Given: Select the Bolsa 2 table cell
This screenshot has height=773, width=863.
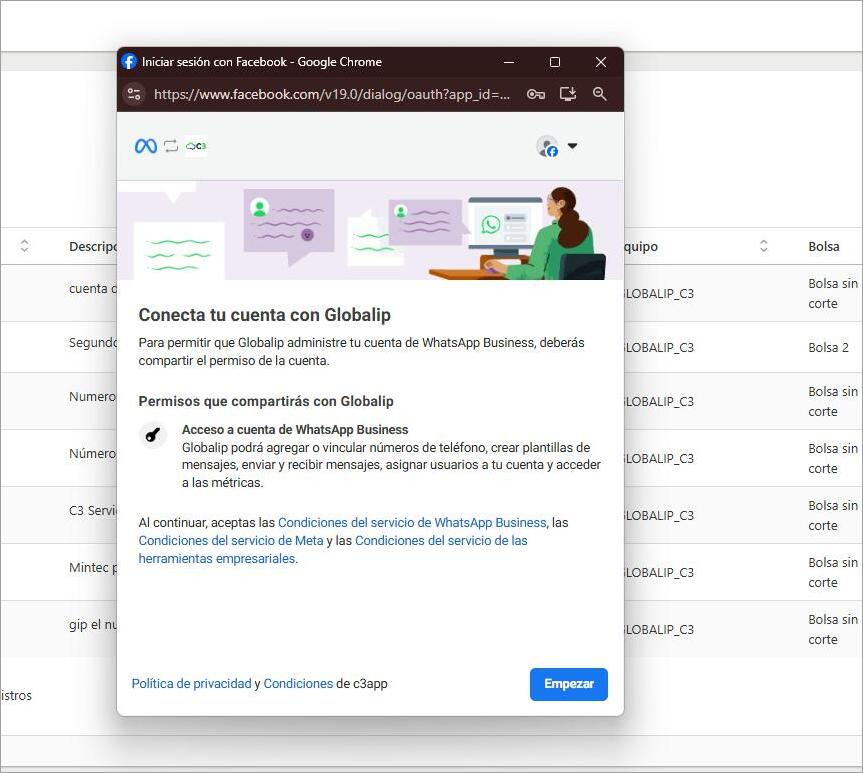Looking at the screenshot, I should pyautogui.click(x=828, y=348).
